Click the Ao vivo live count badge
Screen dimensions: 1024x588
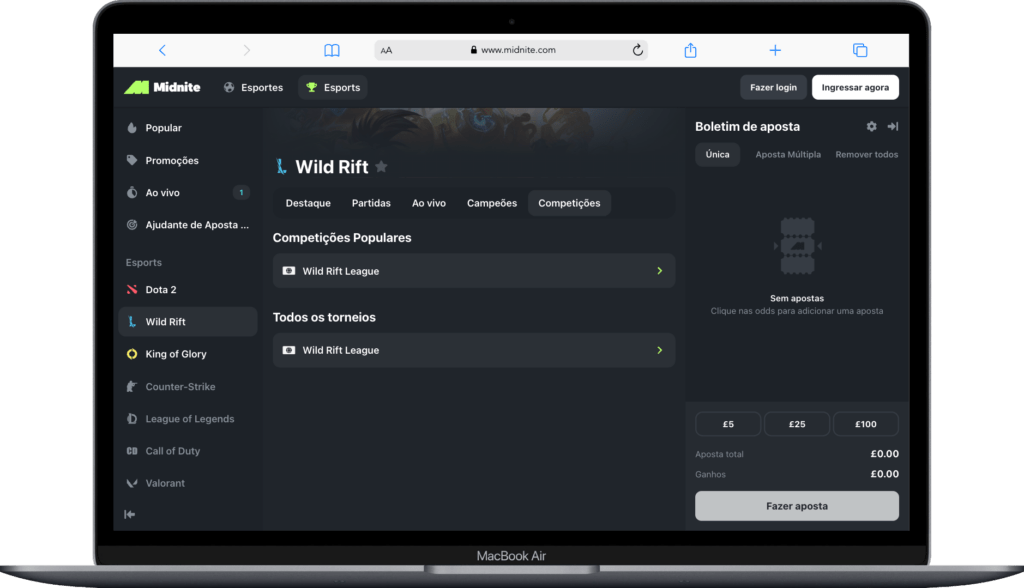[242, 193]
